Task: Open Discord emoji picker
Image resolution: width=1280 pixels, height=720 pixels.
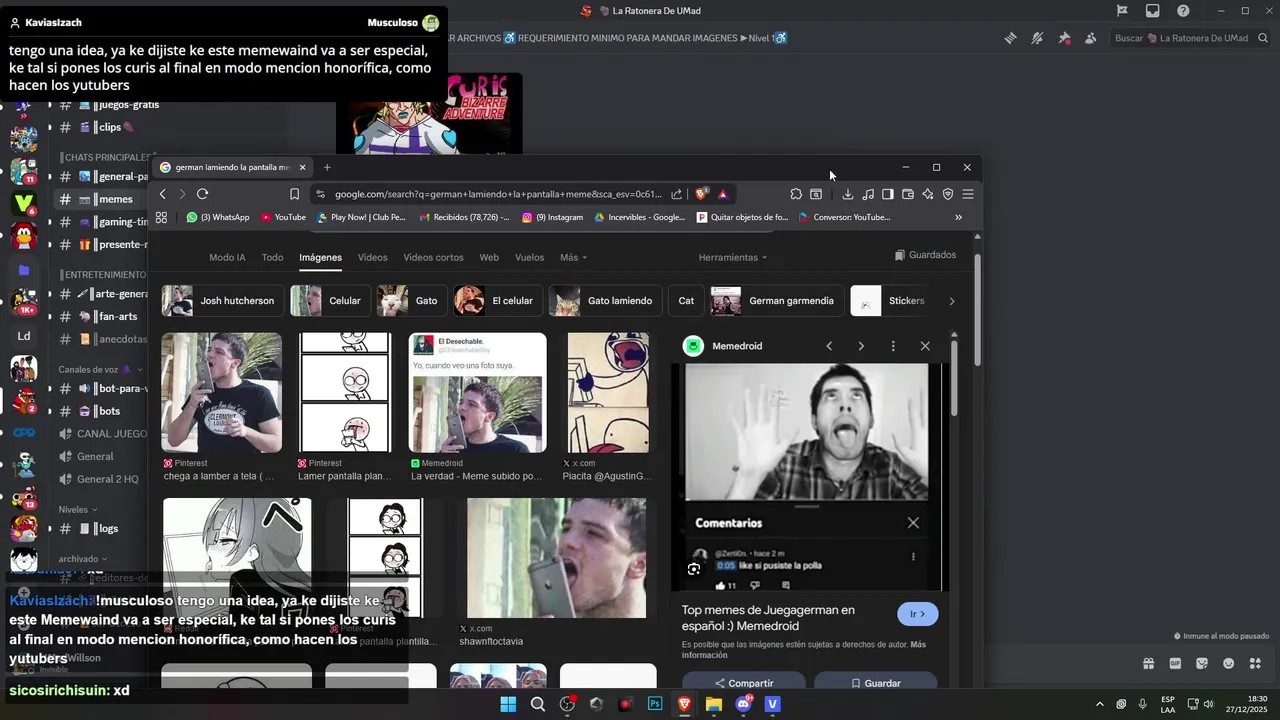Action: pos(1229,663)
